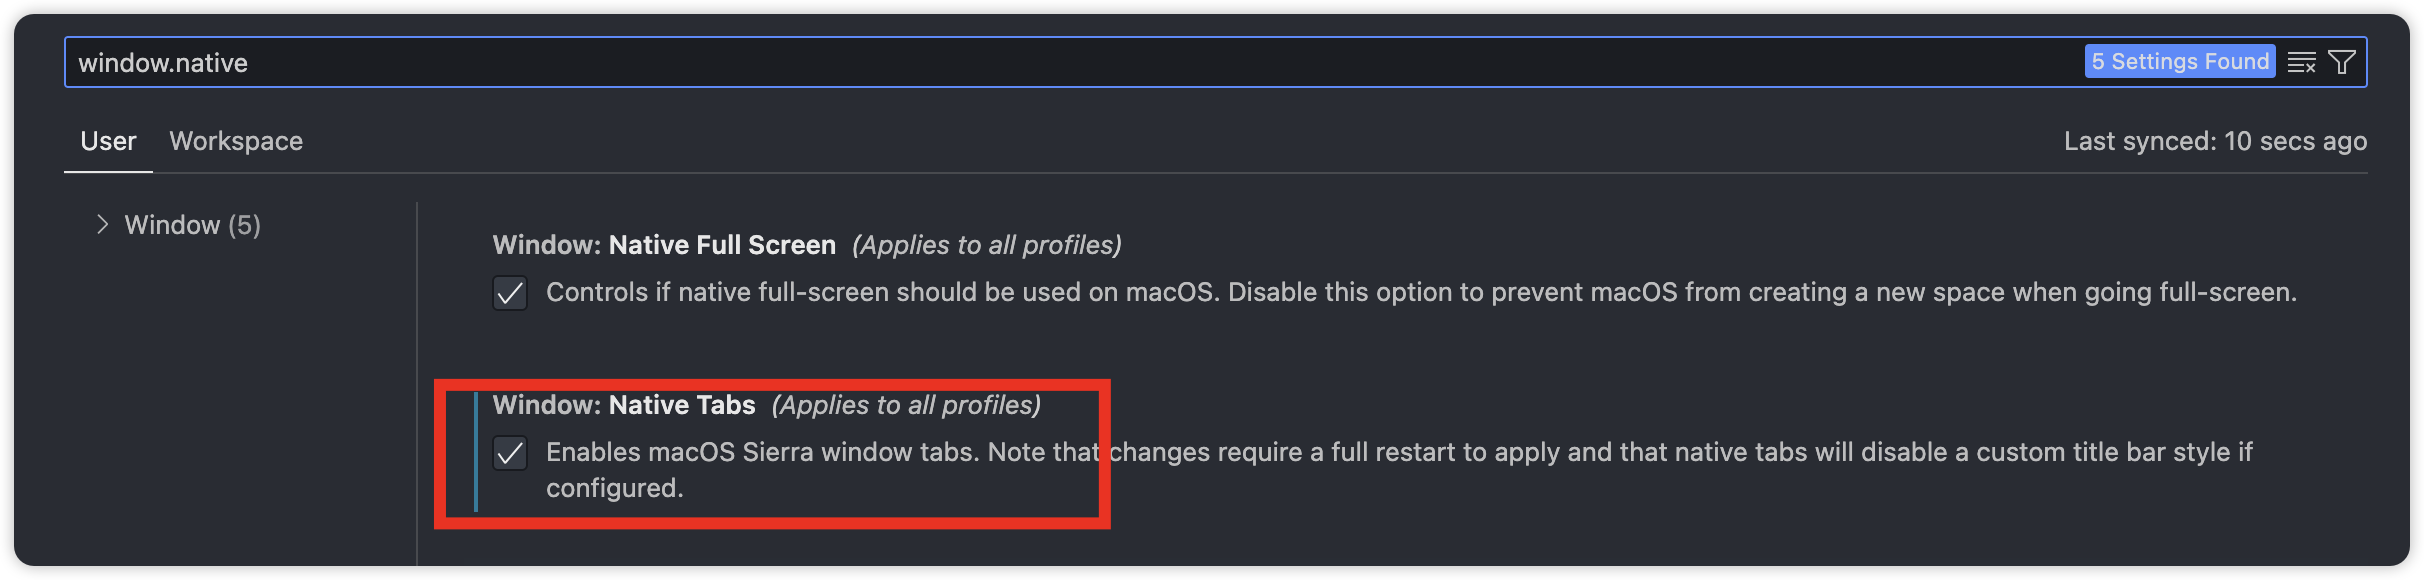Click Applies to all profiles beside Full Screen
Viewport: 2424px width, 580px height.
(987, 245)
